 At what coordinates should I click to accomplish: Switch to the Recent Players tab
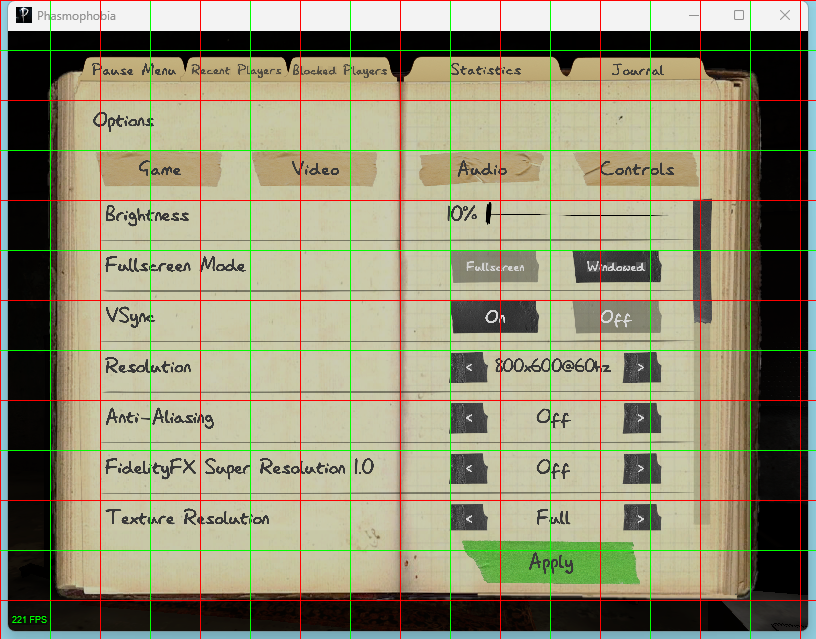click(236, 70)
